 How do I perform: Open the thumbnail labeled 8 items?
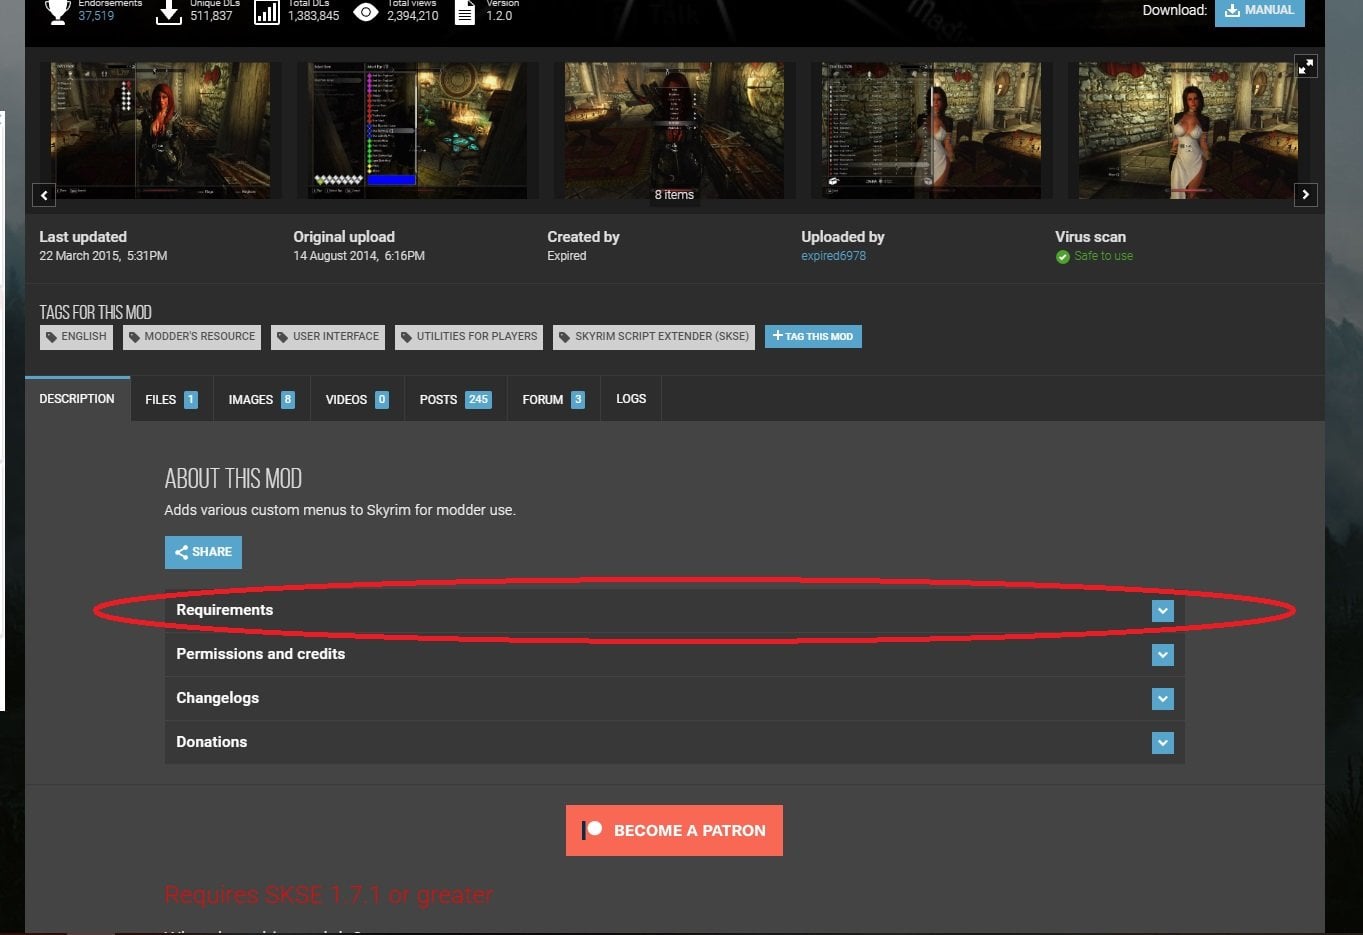tap(674, 131)
